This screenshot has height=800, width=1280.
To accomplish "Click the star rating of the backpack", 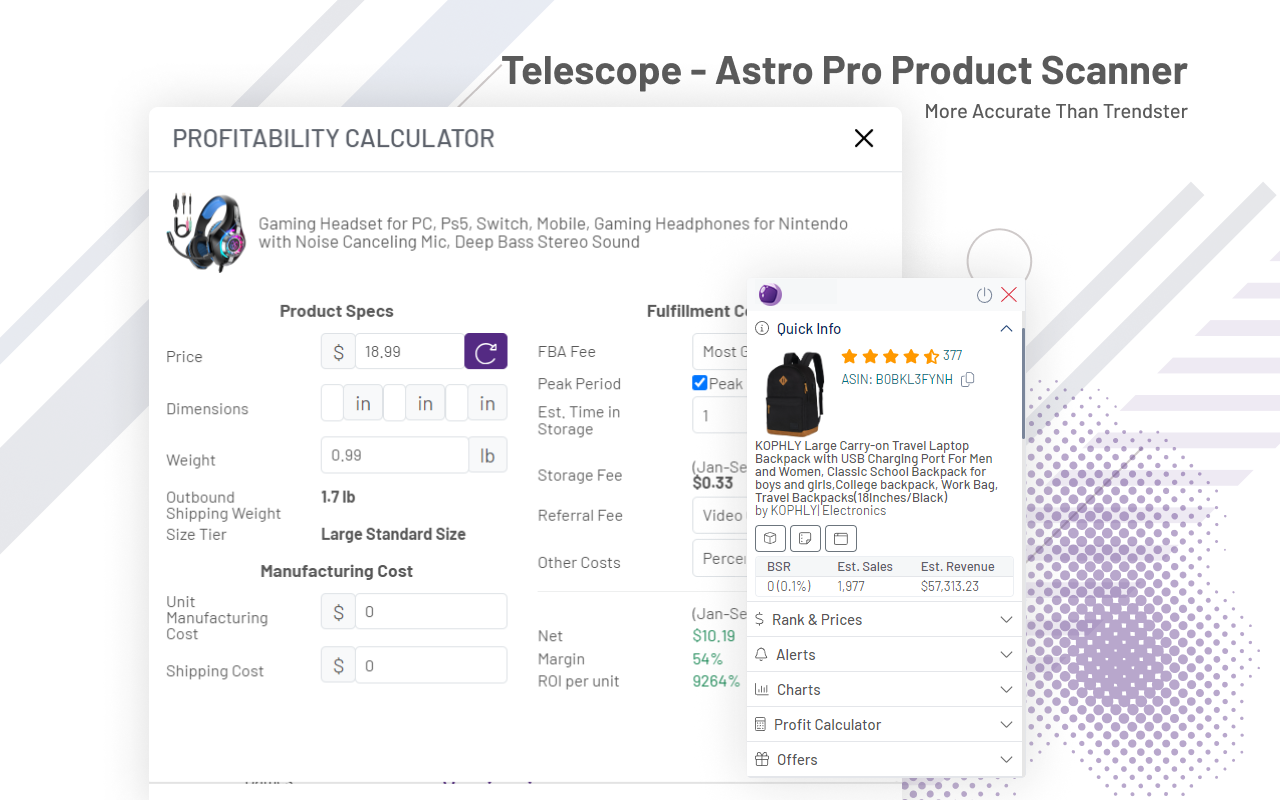I will [x=890, y=356].
